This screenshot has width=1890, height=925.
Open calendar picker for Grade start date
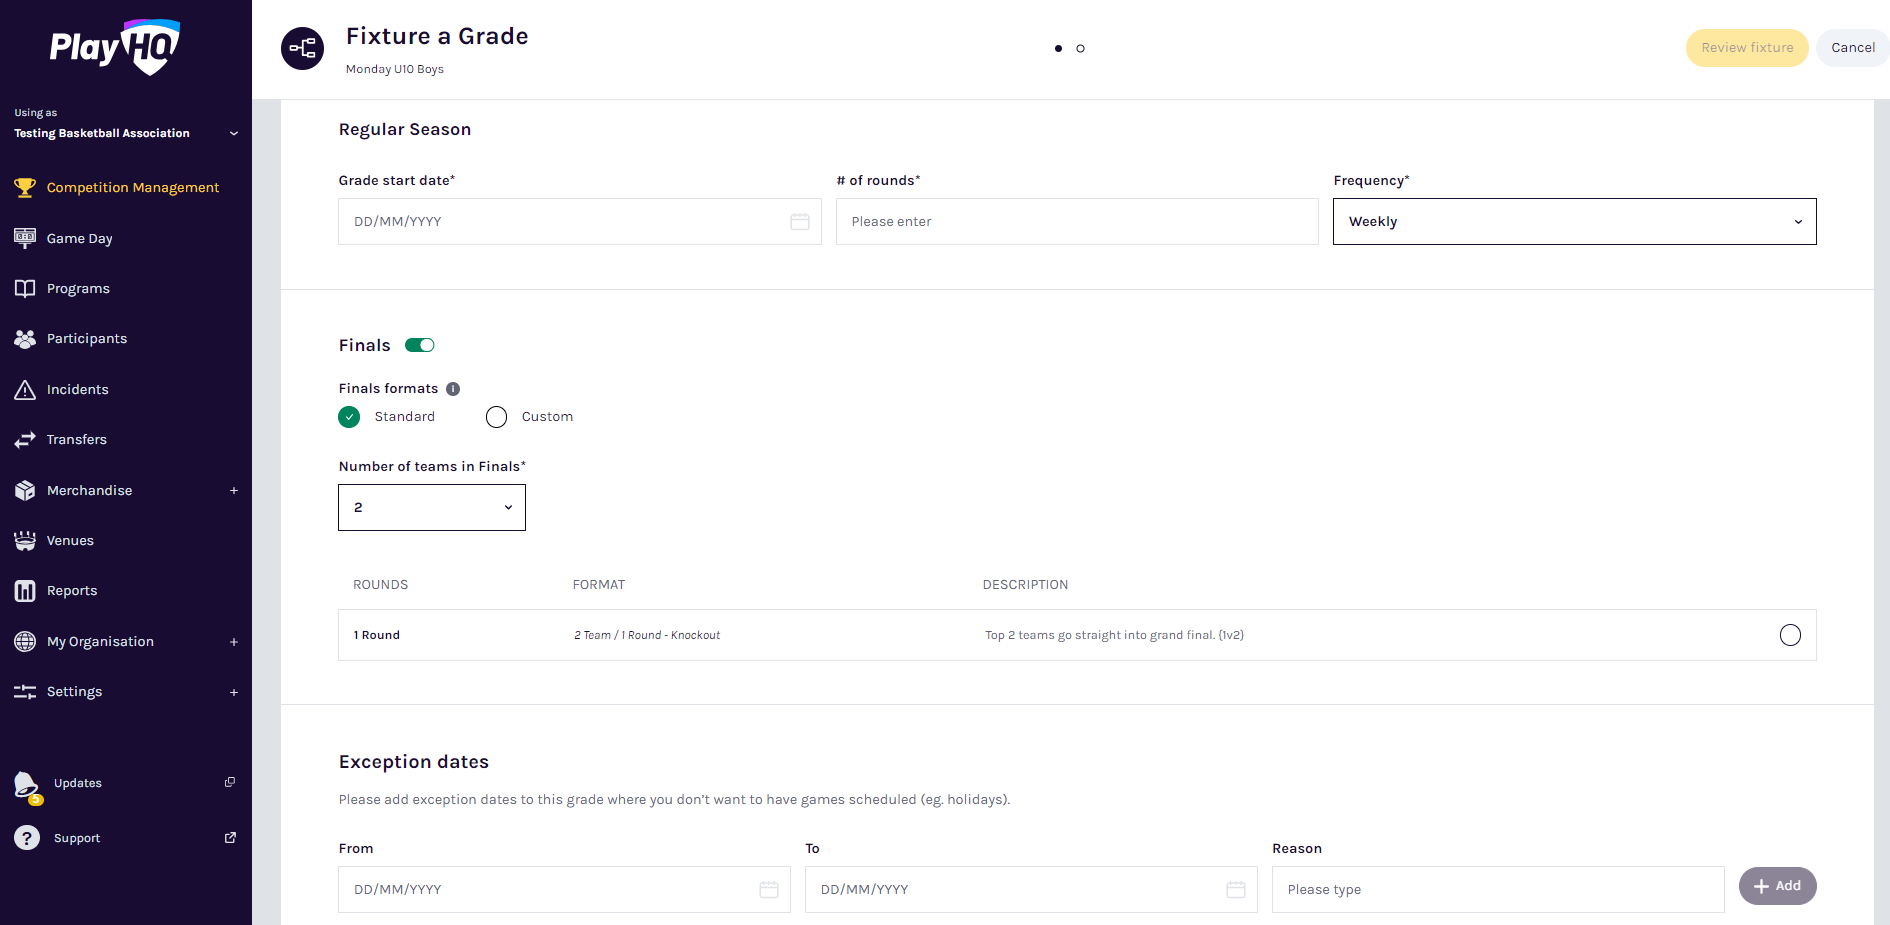[x=799, y=222]
